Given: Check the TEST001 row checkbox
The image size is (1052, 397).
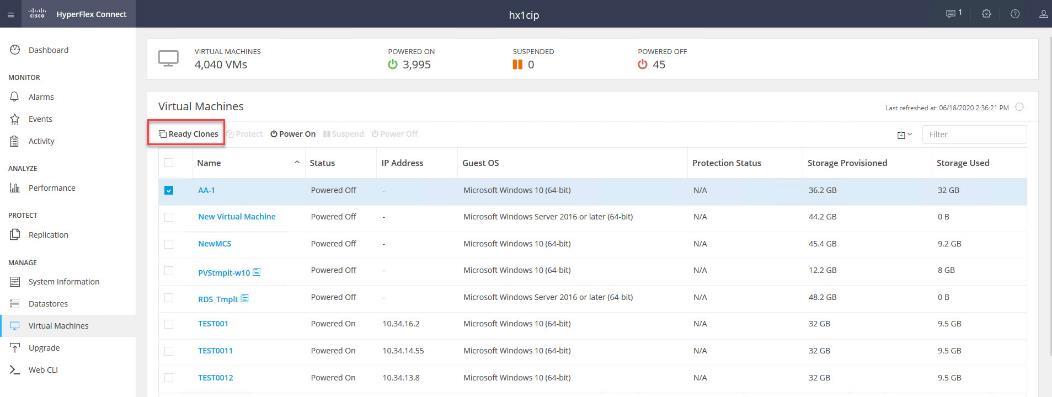Looking at the screenshot, I should pos(168,325).
